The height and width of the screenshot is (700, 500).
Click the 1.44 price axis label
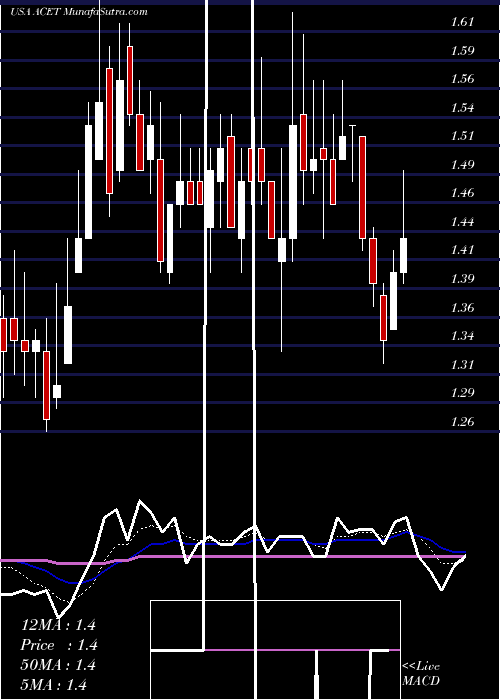click(462, 222)
